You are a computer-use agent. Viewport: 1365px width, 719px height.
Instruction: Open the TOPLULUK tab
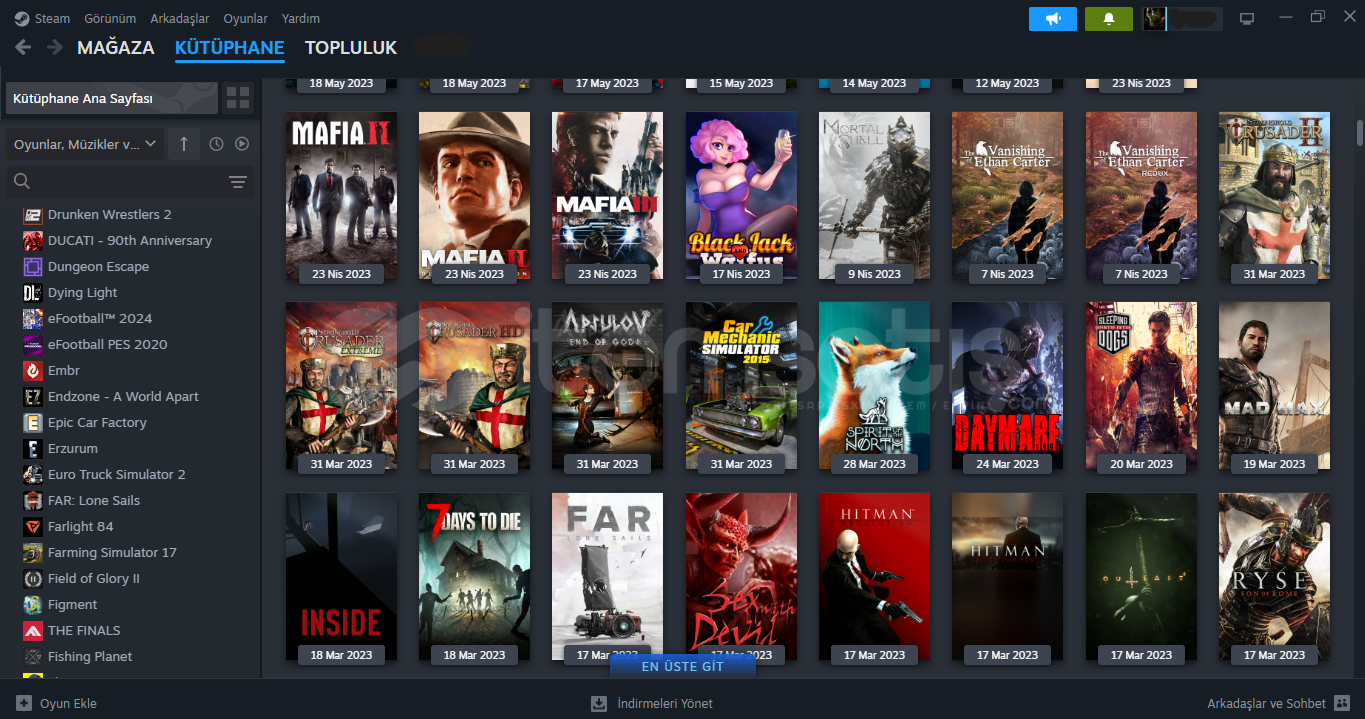tap(351, 47)
